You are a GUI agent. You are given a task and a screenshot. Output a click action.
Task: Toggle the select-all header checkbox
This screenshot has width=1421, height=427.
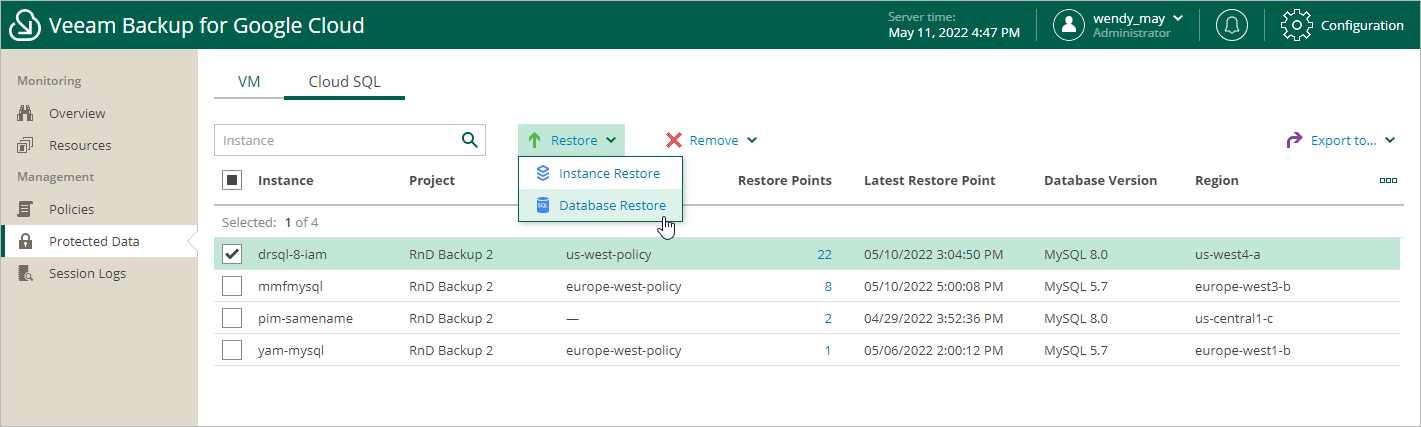(x=231, y=181)
